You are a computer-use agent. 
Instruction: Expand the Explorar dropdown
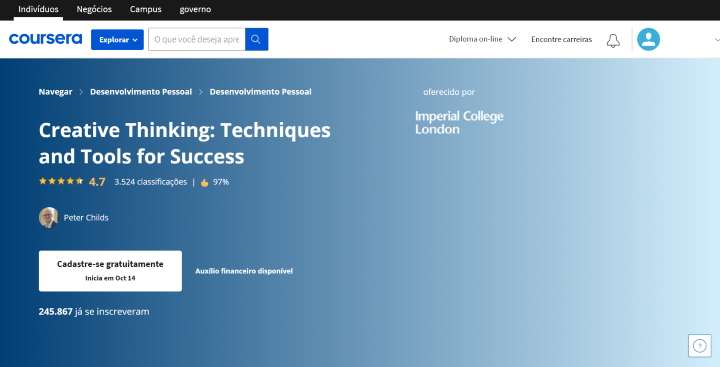(x=117, y=40)
